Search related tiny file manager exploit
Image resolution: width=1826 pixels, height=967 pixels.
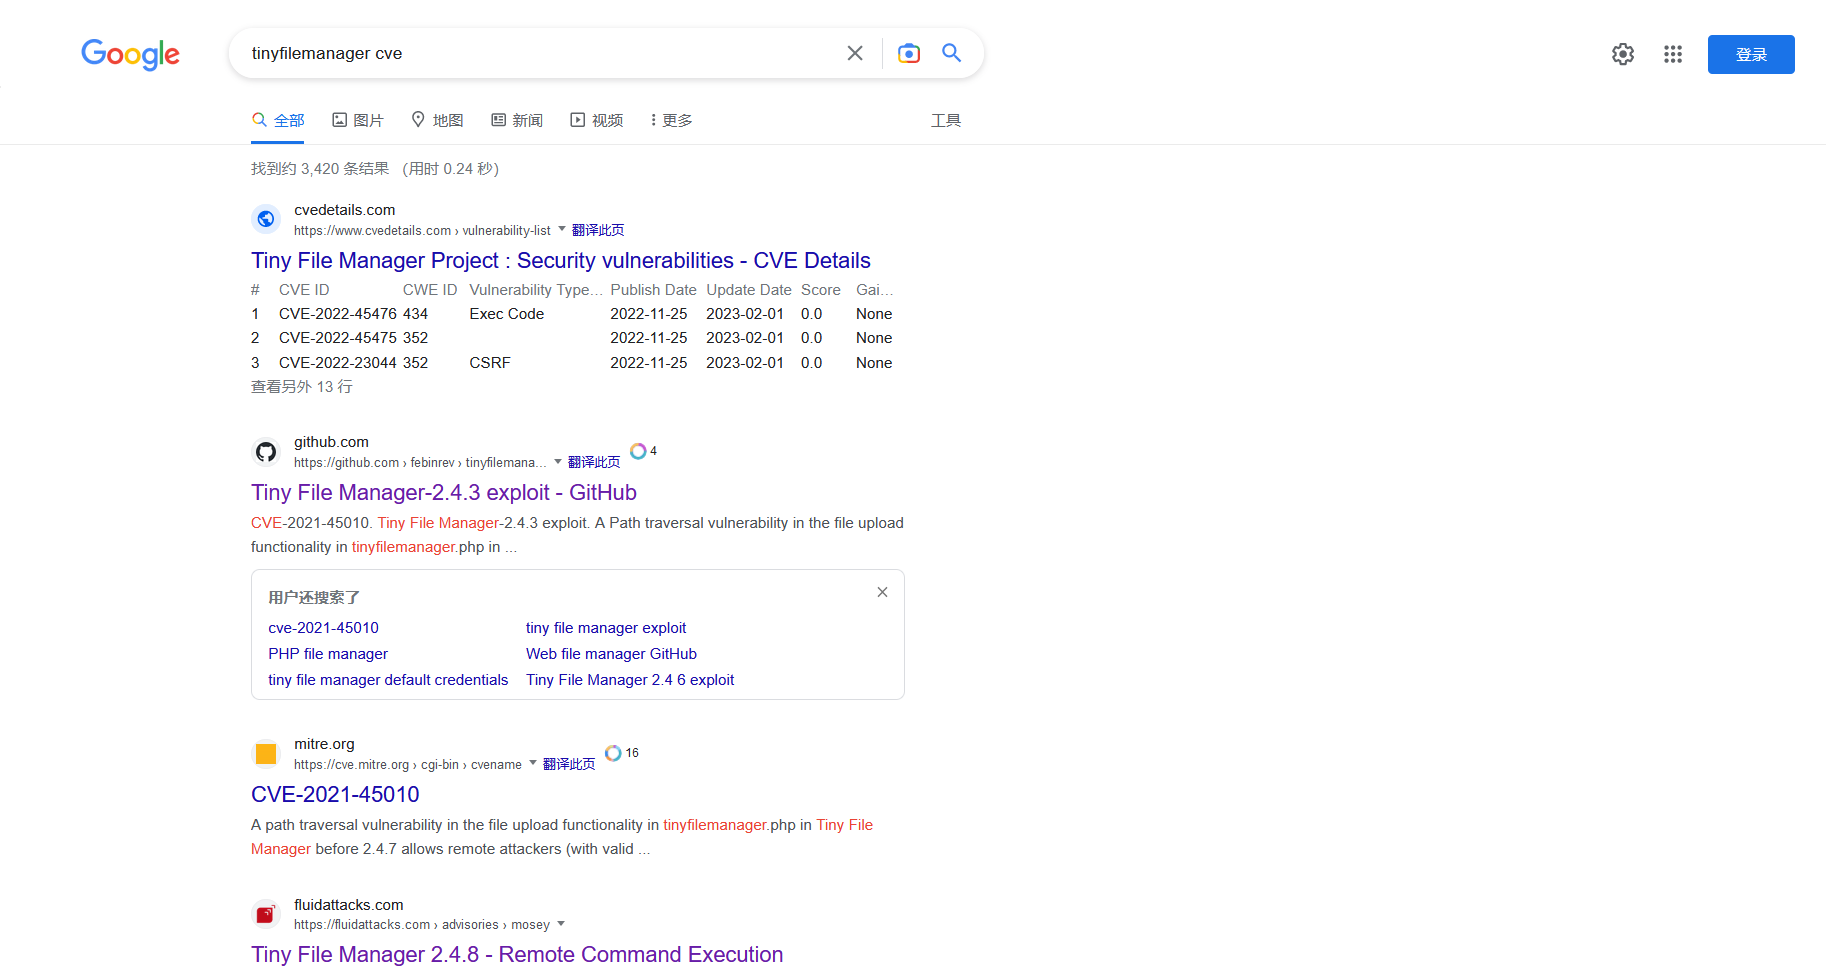coord(606,628)
